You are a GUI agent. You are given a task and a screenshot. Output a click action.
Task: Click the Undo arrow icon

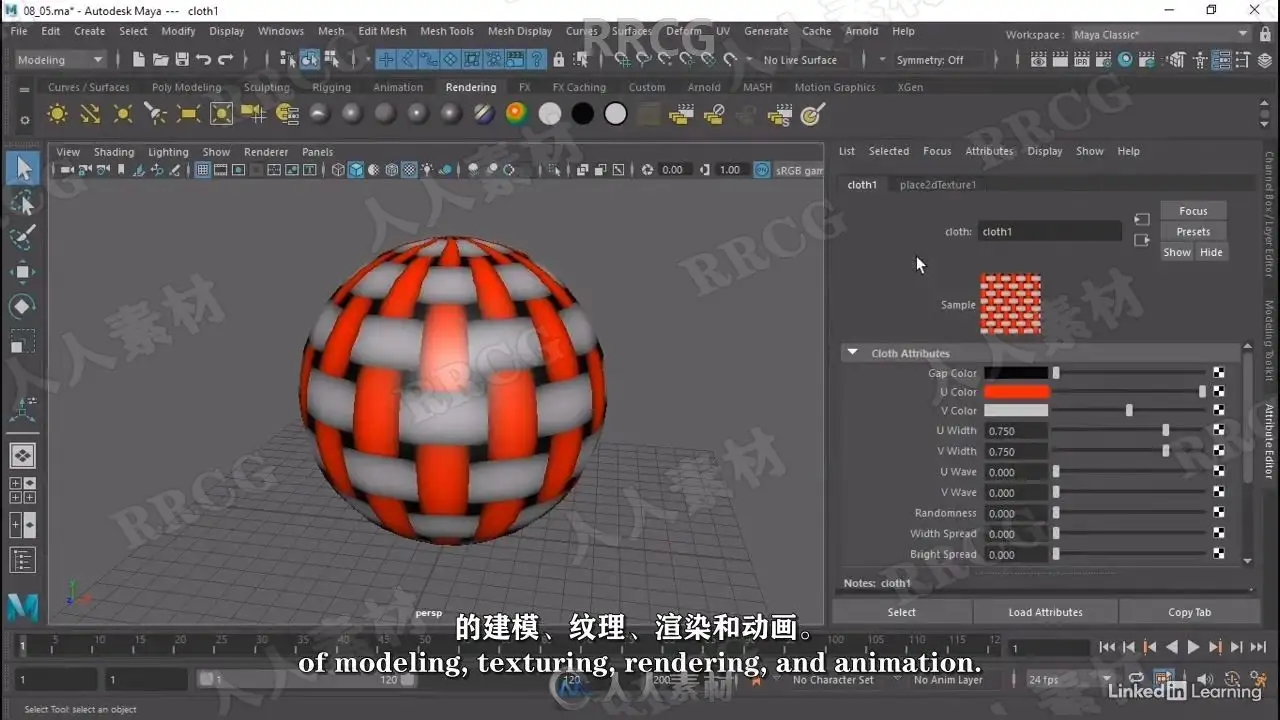point(204,60)
